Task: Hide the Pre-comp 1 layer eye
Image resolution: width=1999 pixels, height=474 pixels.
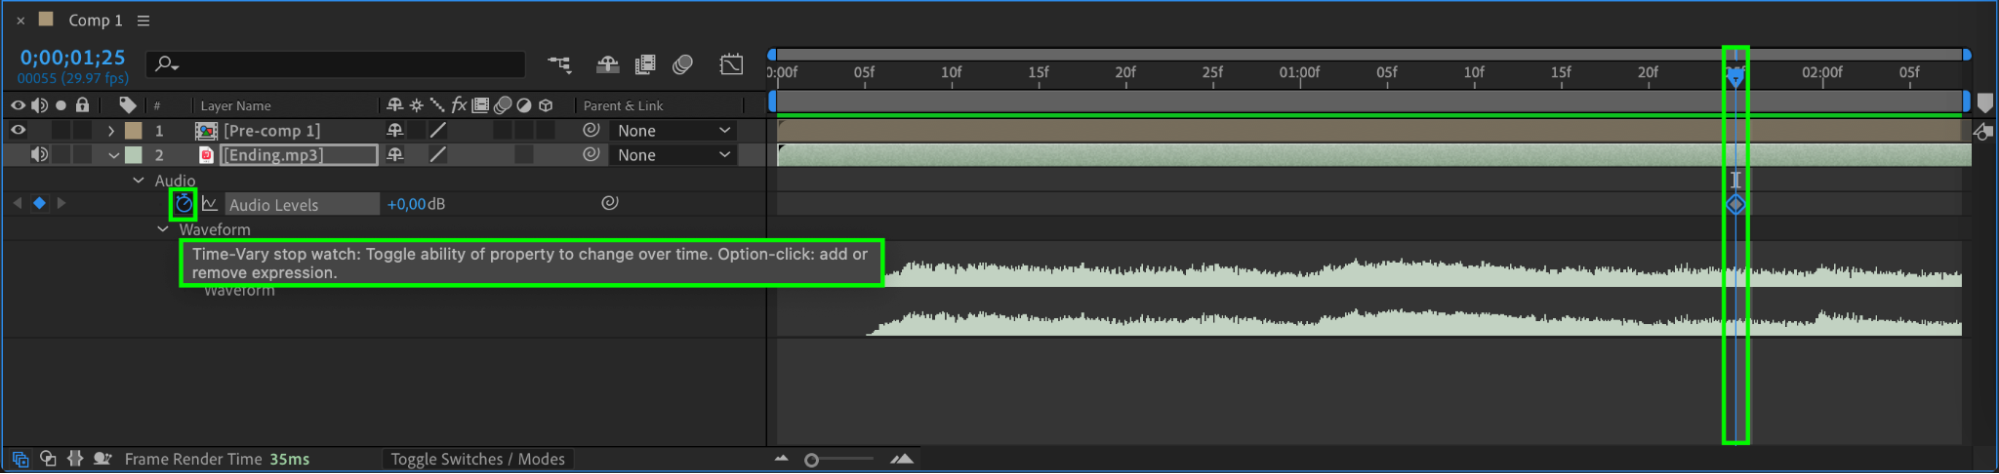Action: click(18, 130)
